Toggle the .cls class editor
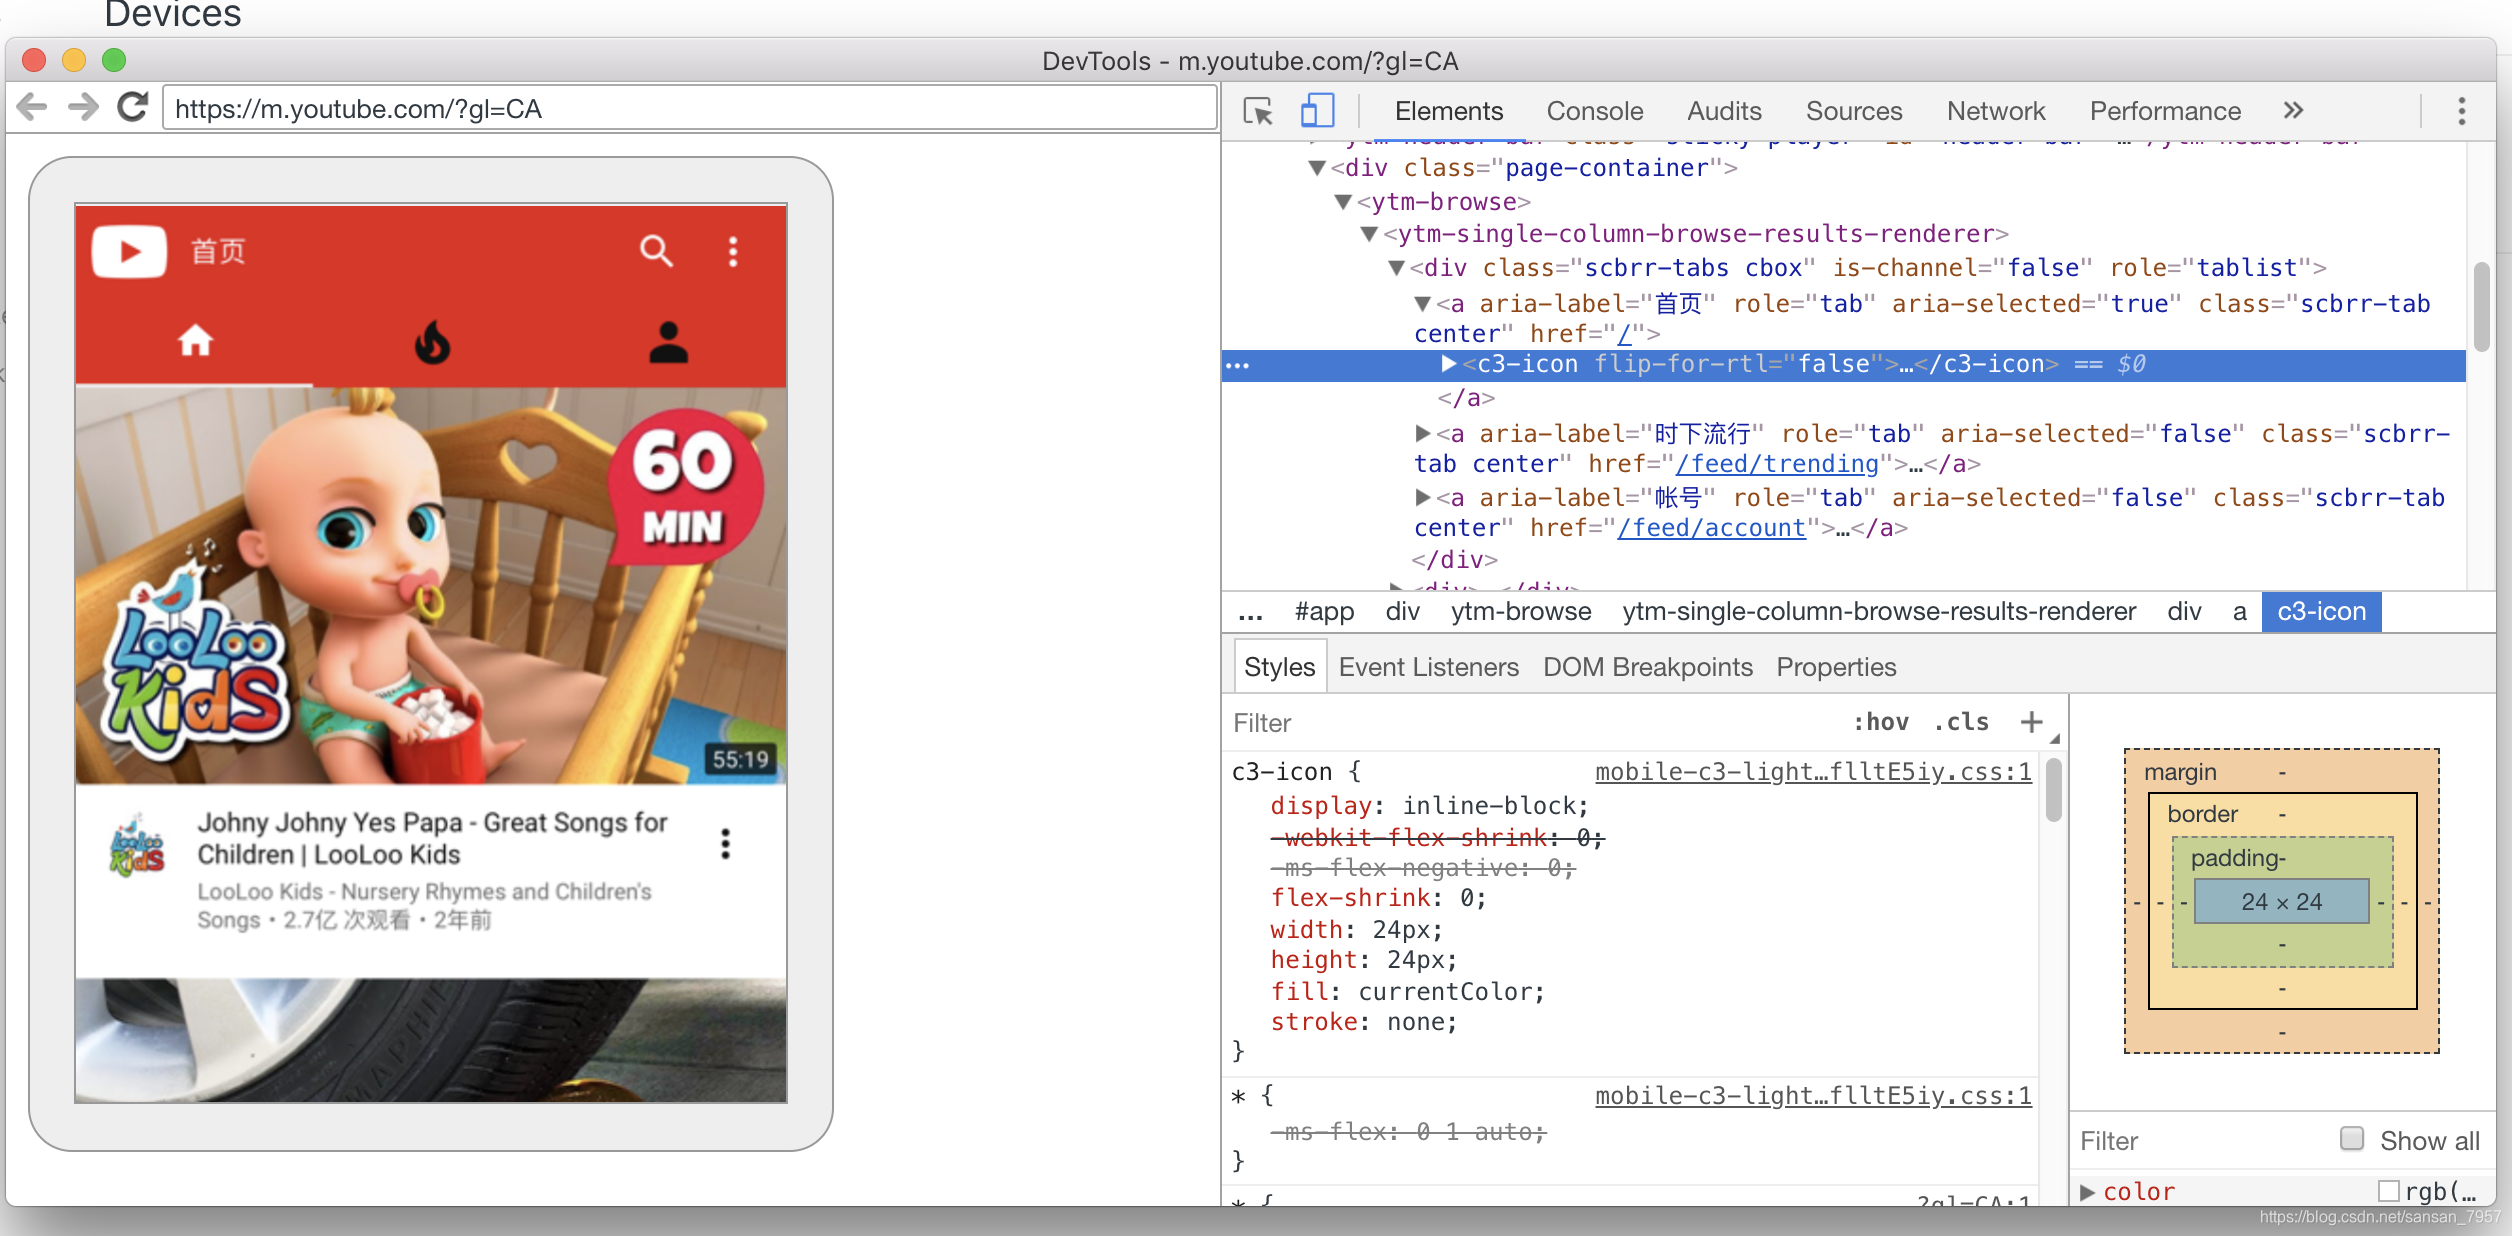Screen dimensions: 2512x1236 pyautogui.click(x=1961, y=722)
